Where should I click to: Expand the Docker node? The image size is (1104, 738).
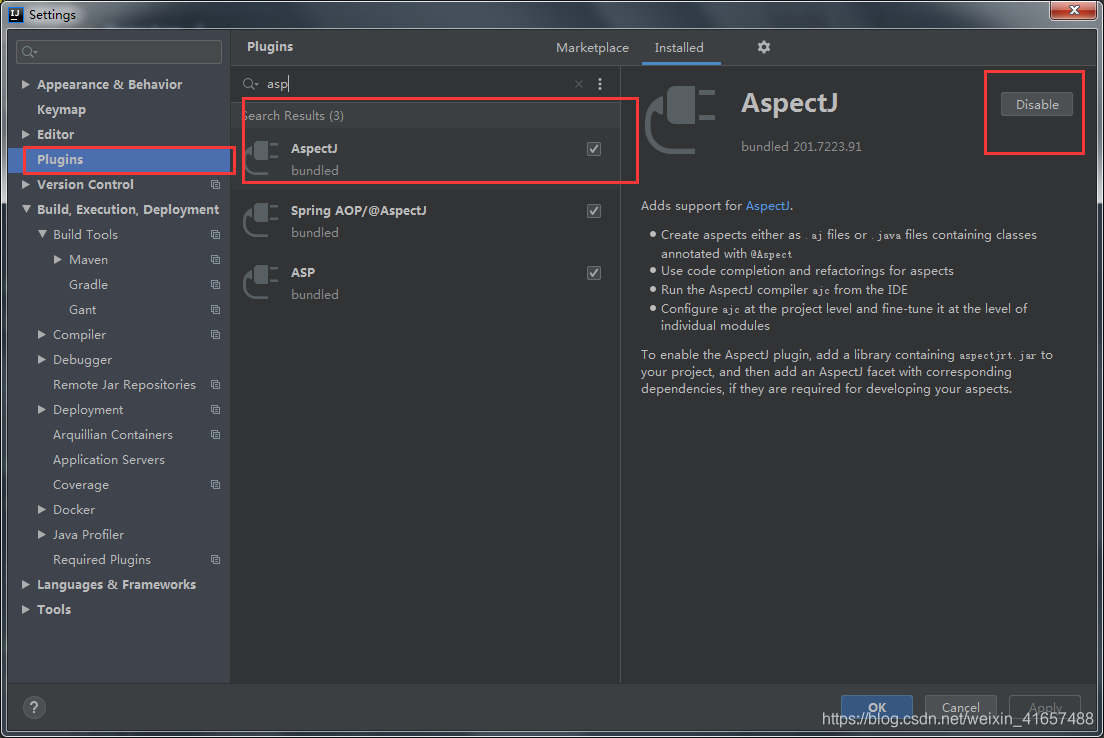tap(42, 510)
